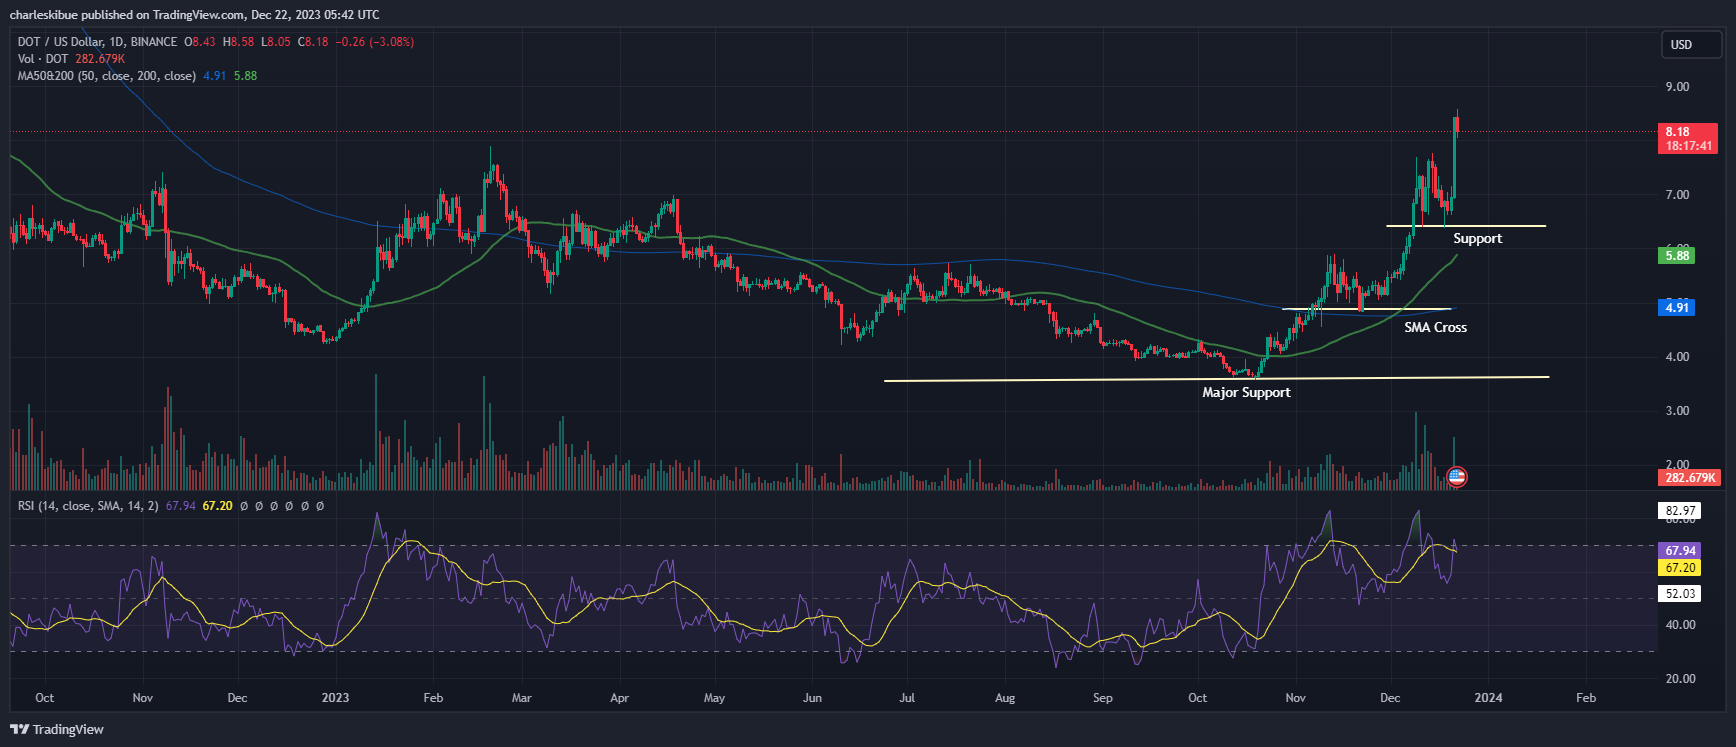
Task: Click the 282.679K value in Vol legend
Action: coord(100,59)
